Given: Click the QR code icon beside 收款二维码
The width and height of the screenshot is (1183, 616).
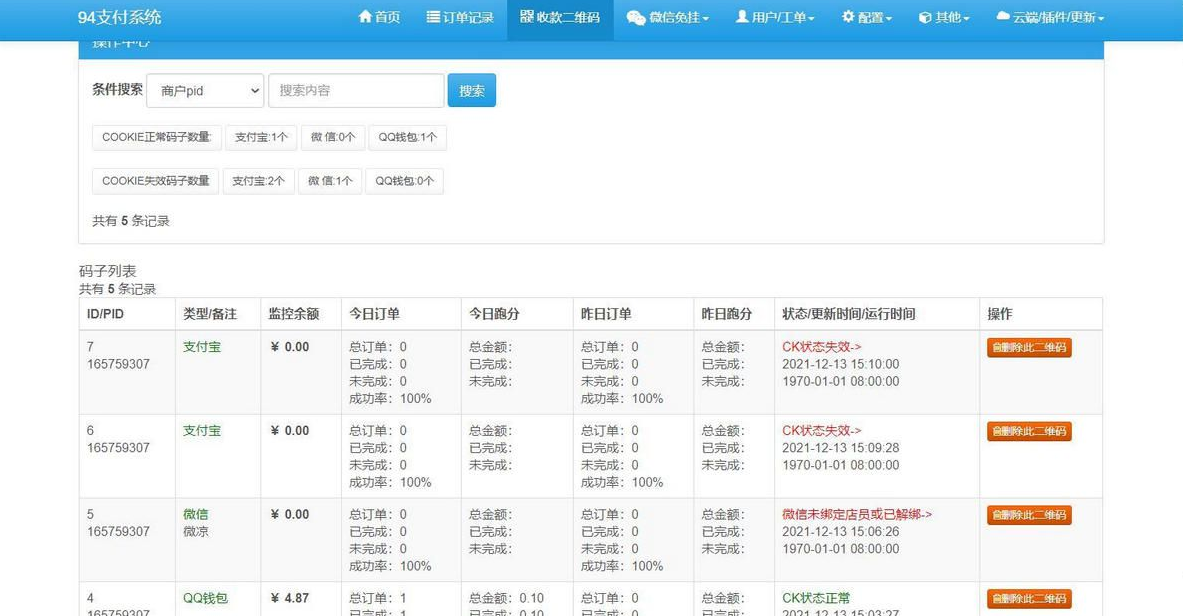Looking at the screenshot, I should point(527,17).
